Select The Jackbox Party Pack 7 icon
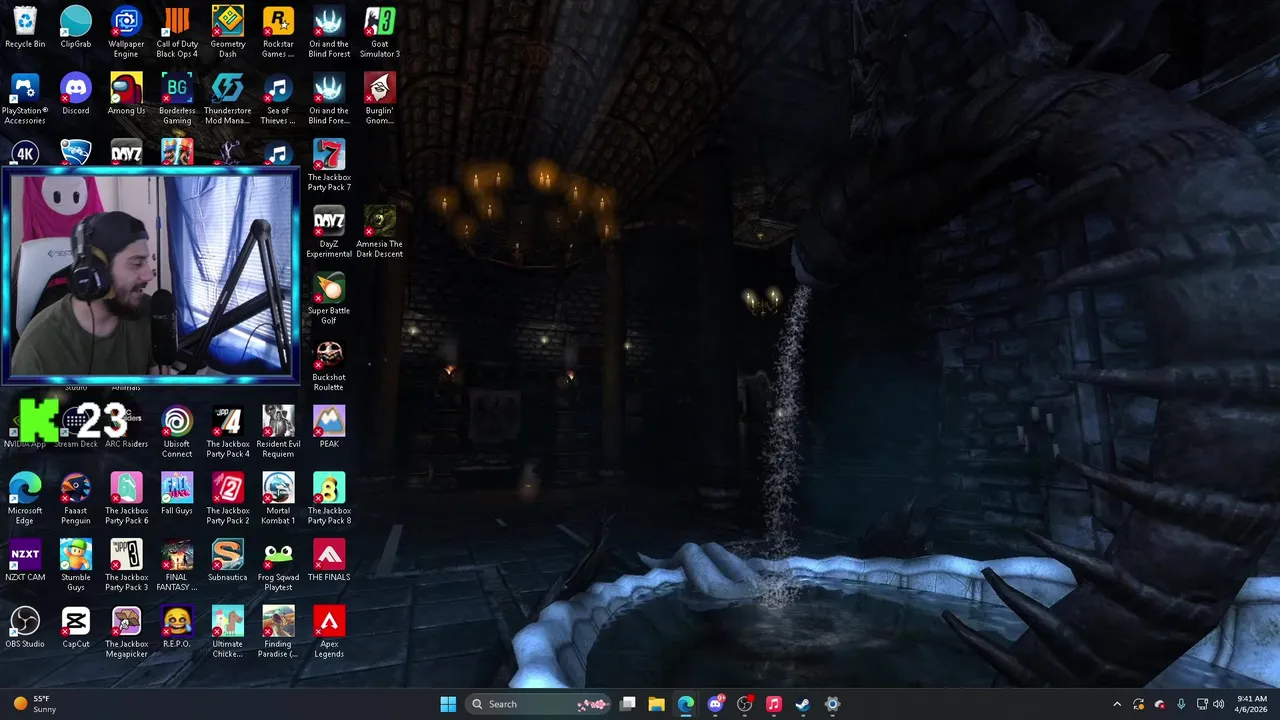 tap(329, 165)
